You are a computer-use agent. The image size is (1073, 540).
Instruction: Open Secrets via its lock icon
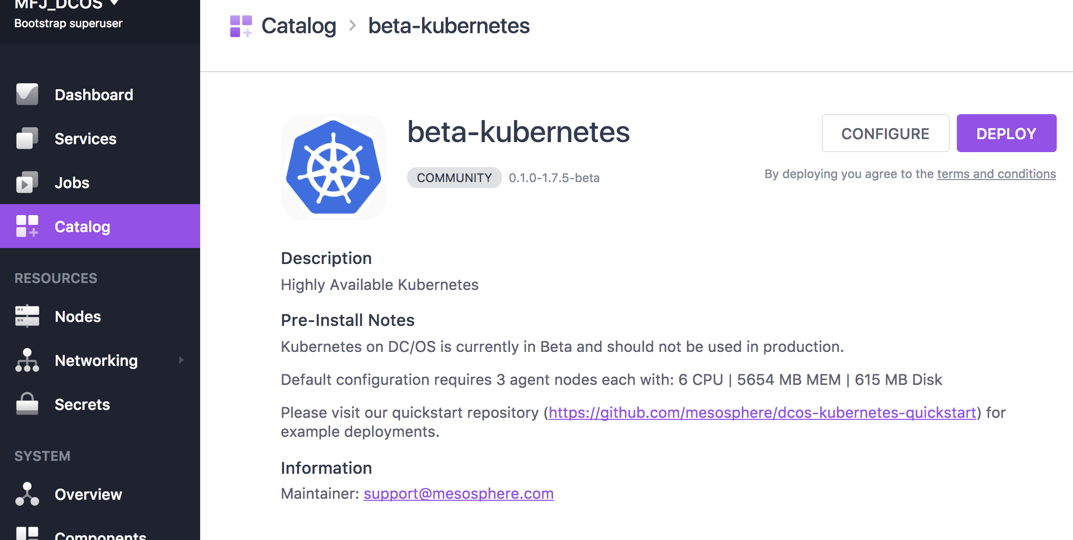click(x=27, y=405)
